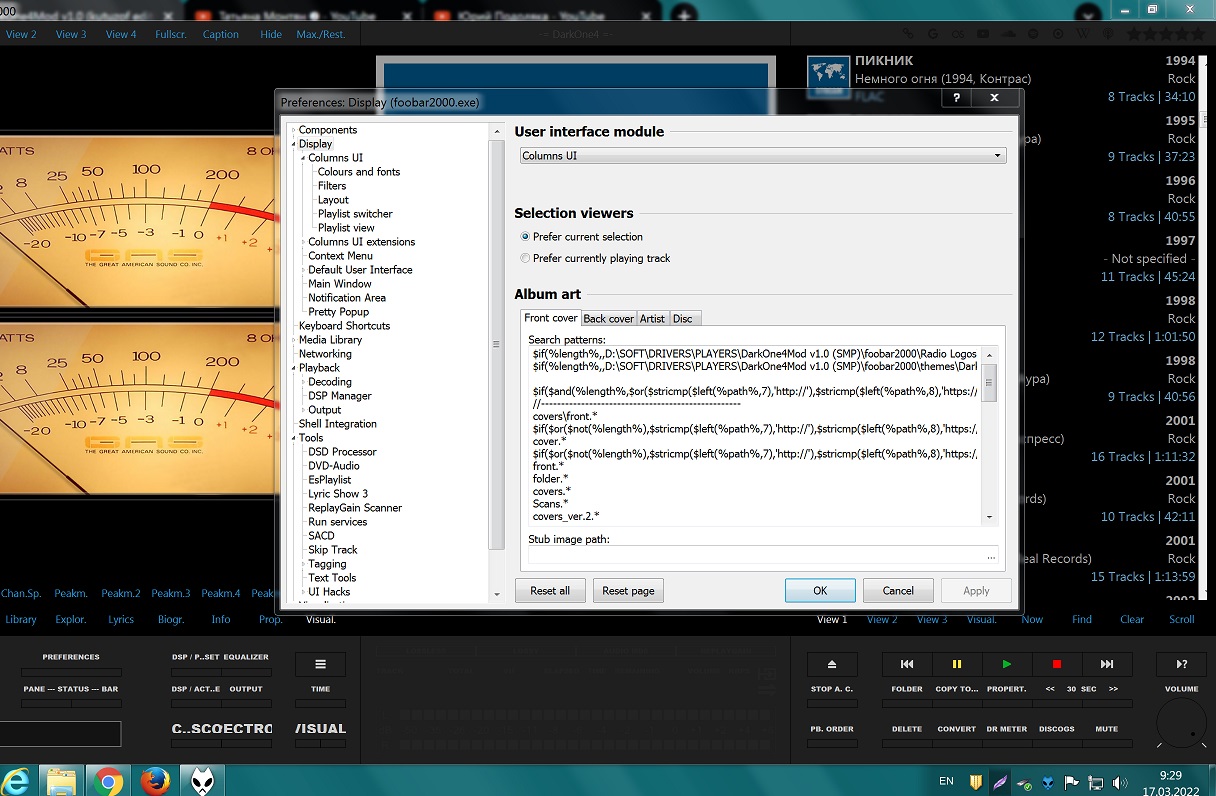Viewport: 1216px width, 796px height.
Task: Click the eject icon button
Action: pyautogui.click(x=832, y=664)
